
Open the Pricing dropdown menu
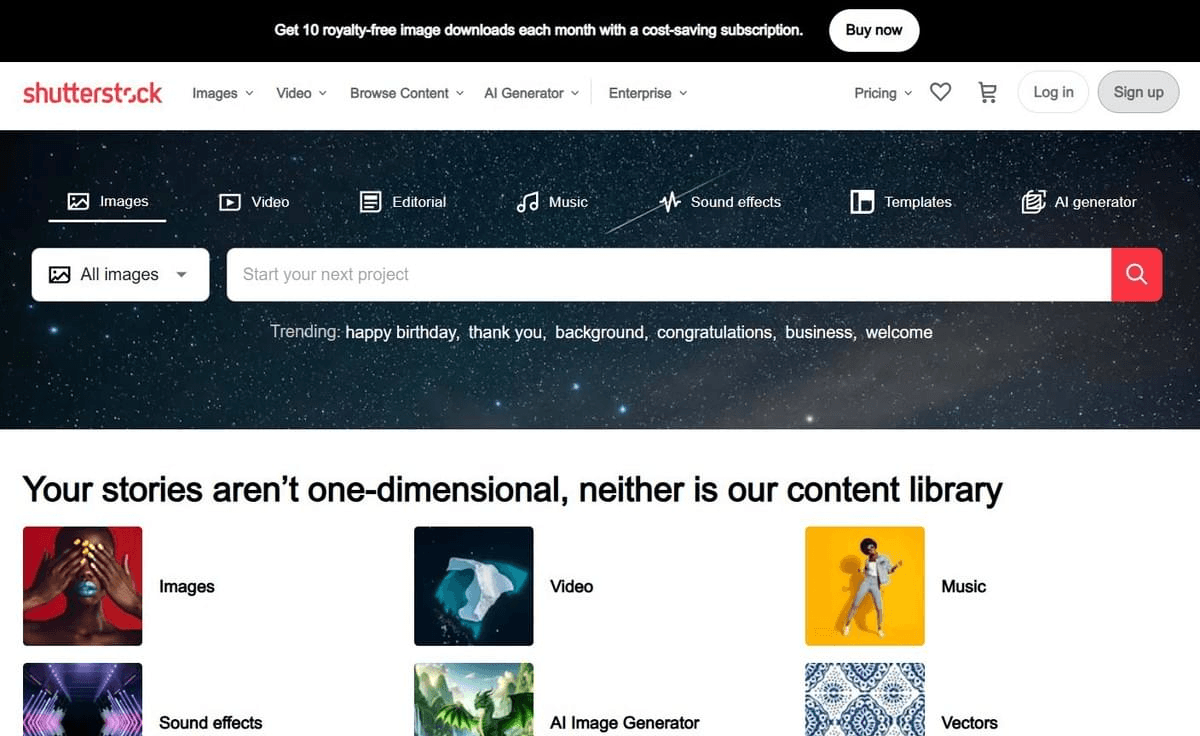tap(883, 93)
